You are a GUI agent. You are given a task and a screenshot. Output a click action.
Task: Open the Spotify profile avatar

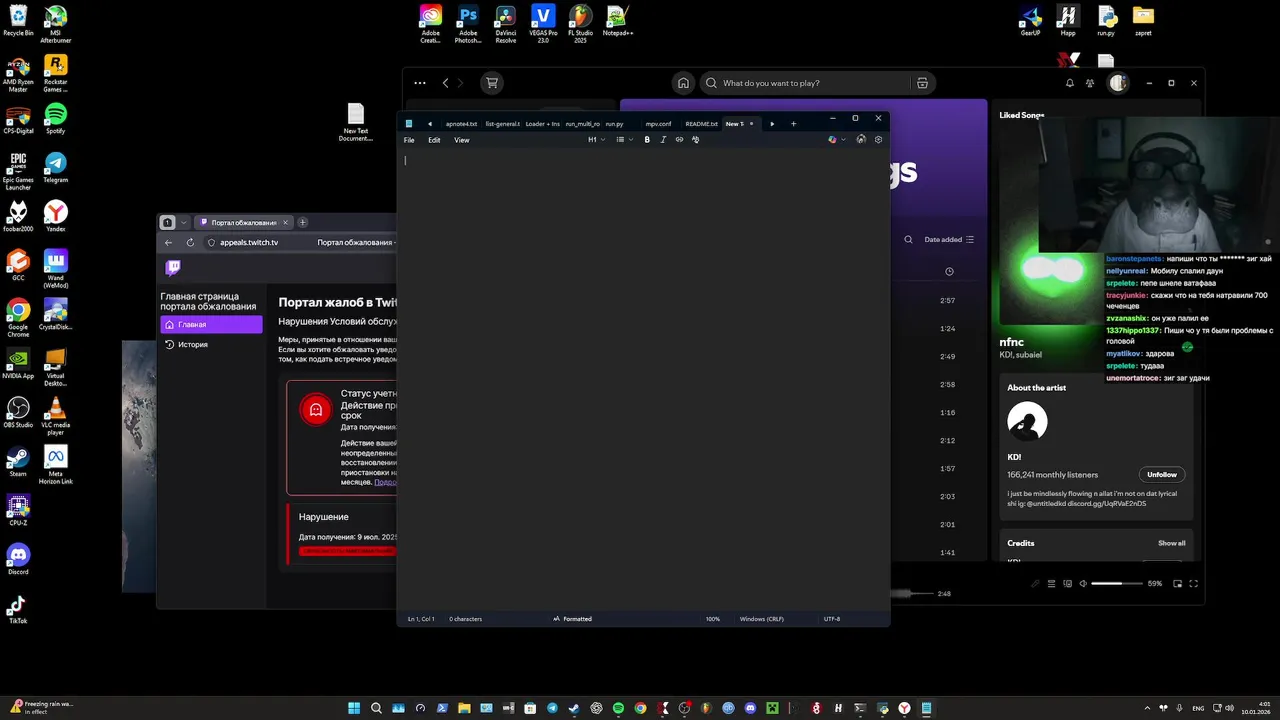coord(1118,83)
